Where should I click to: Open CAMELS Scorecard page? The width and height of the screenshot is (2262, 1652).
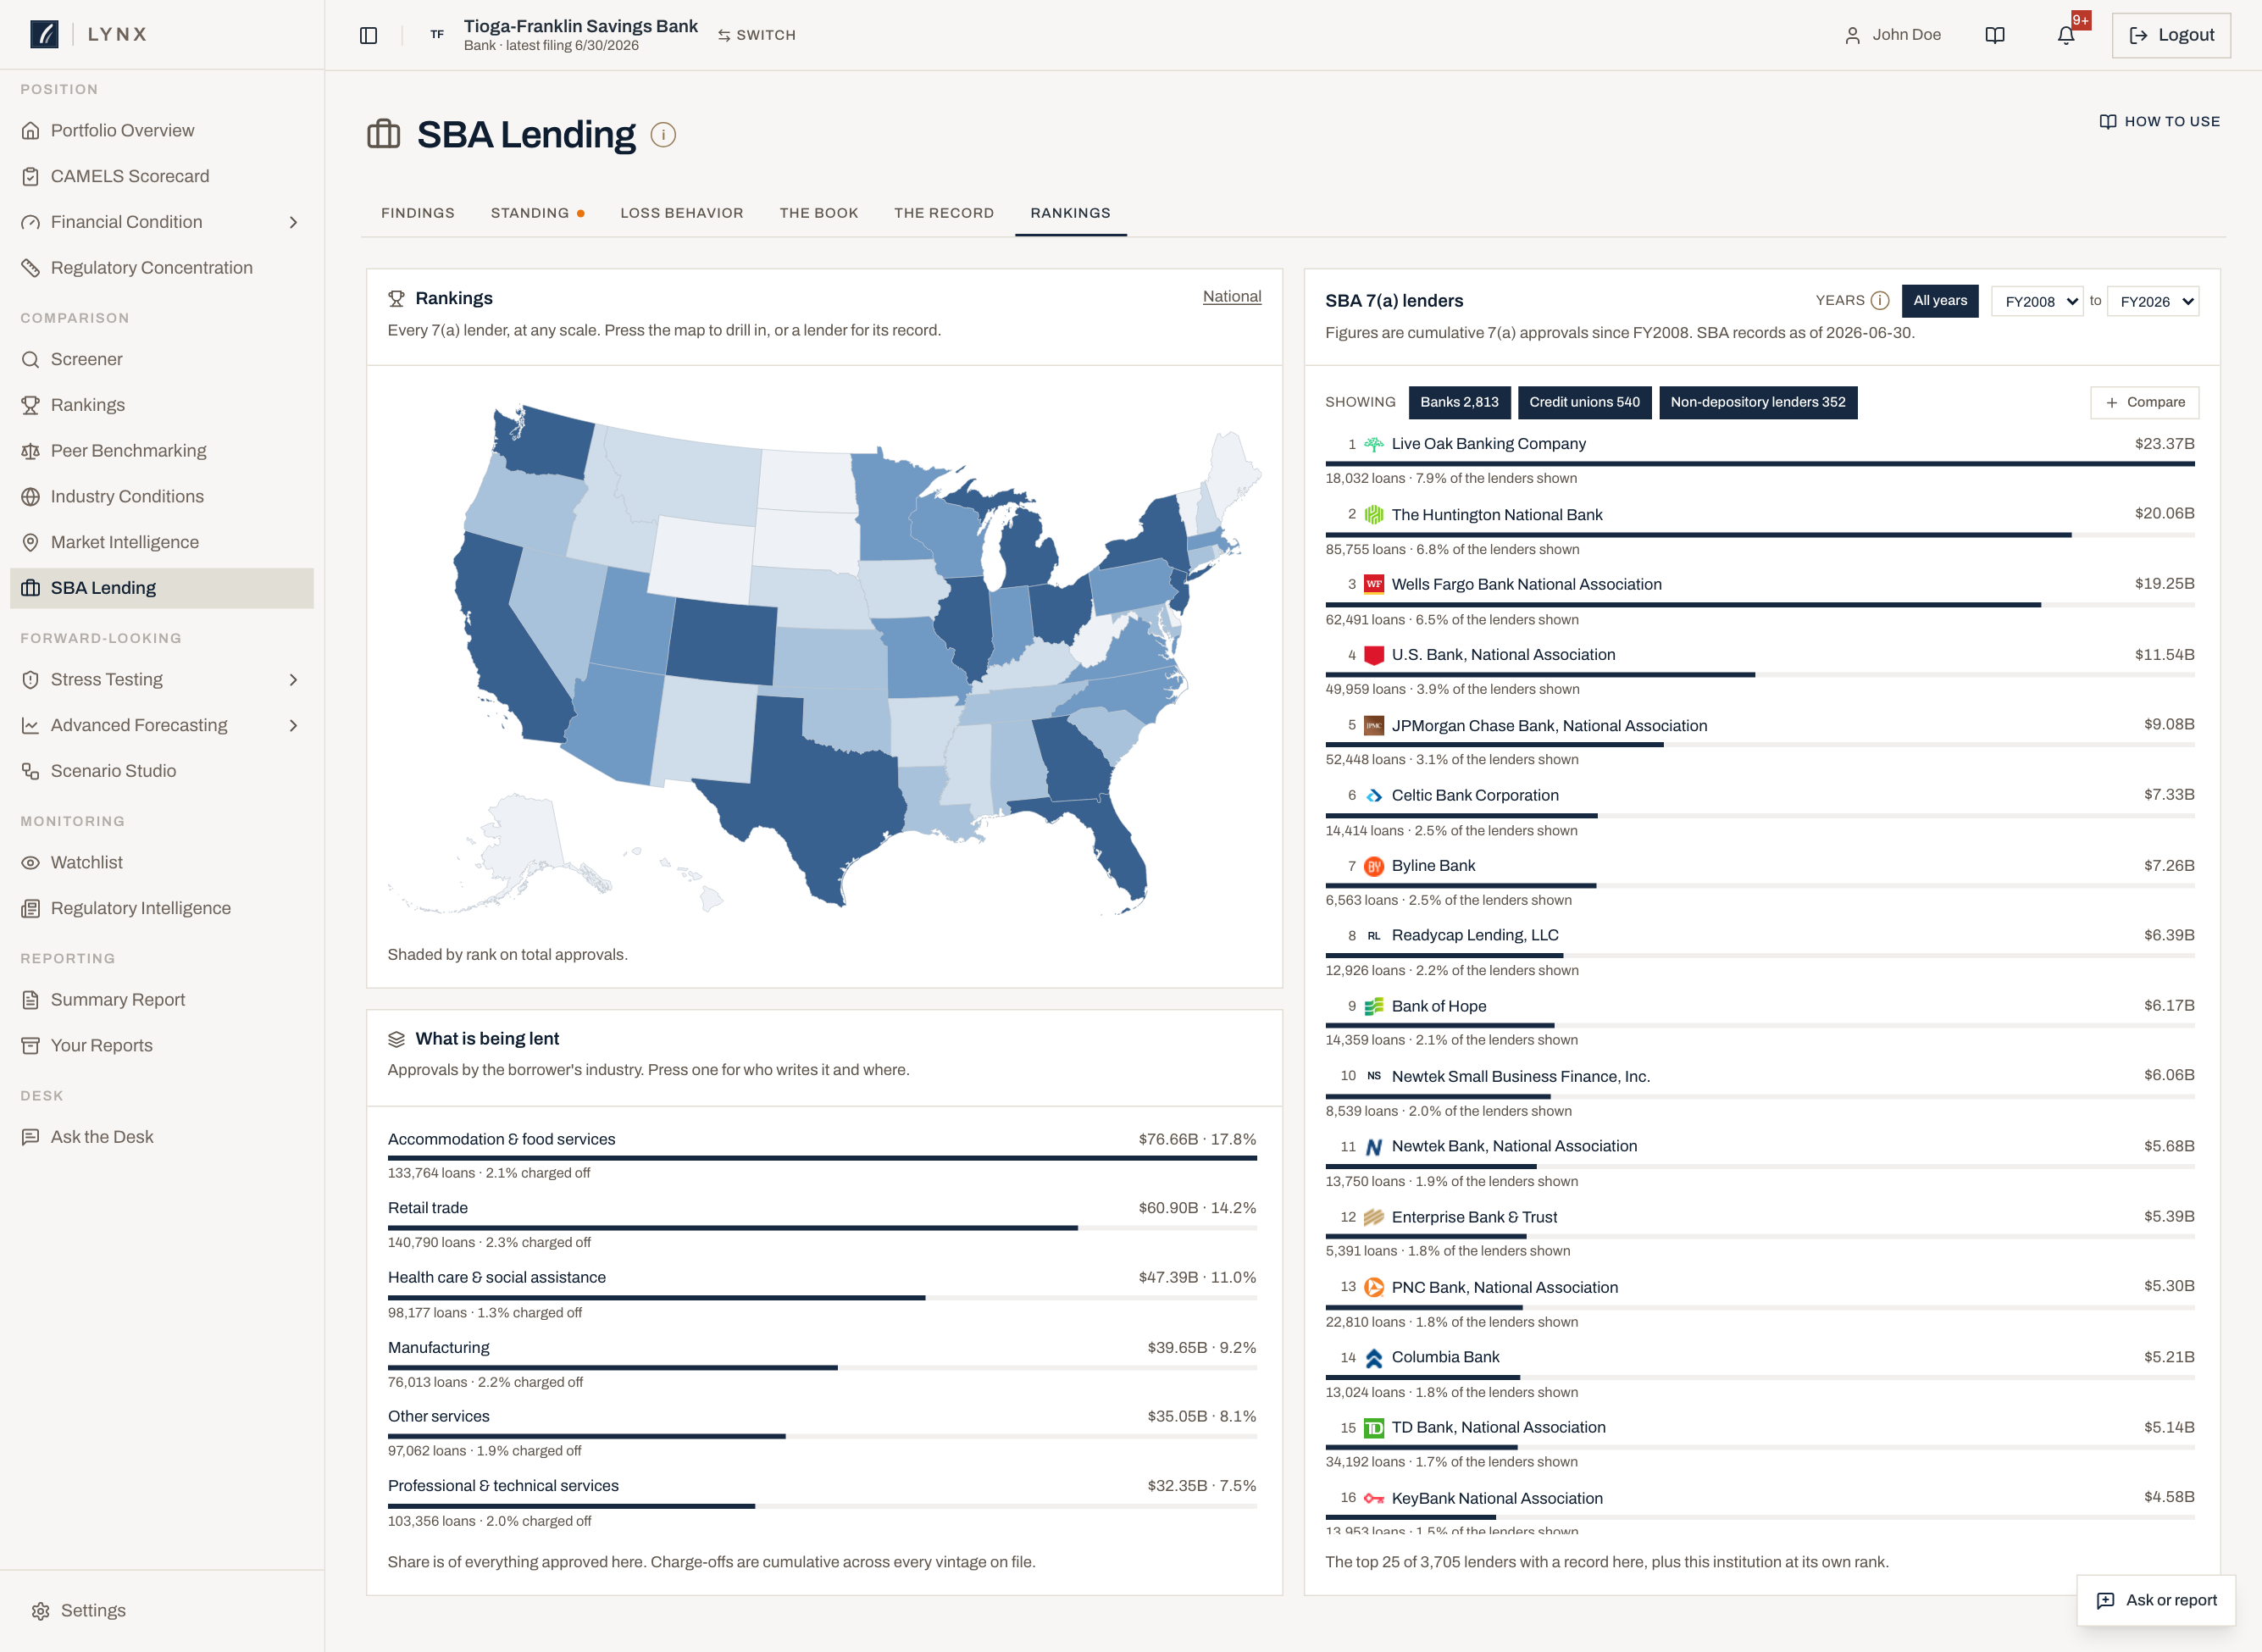click(x=162, y=176)
